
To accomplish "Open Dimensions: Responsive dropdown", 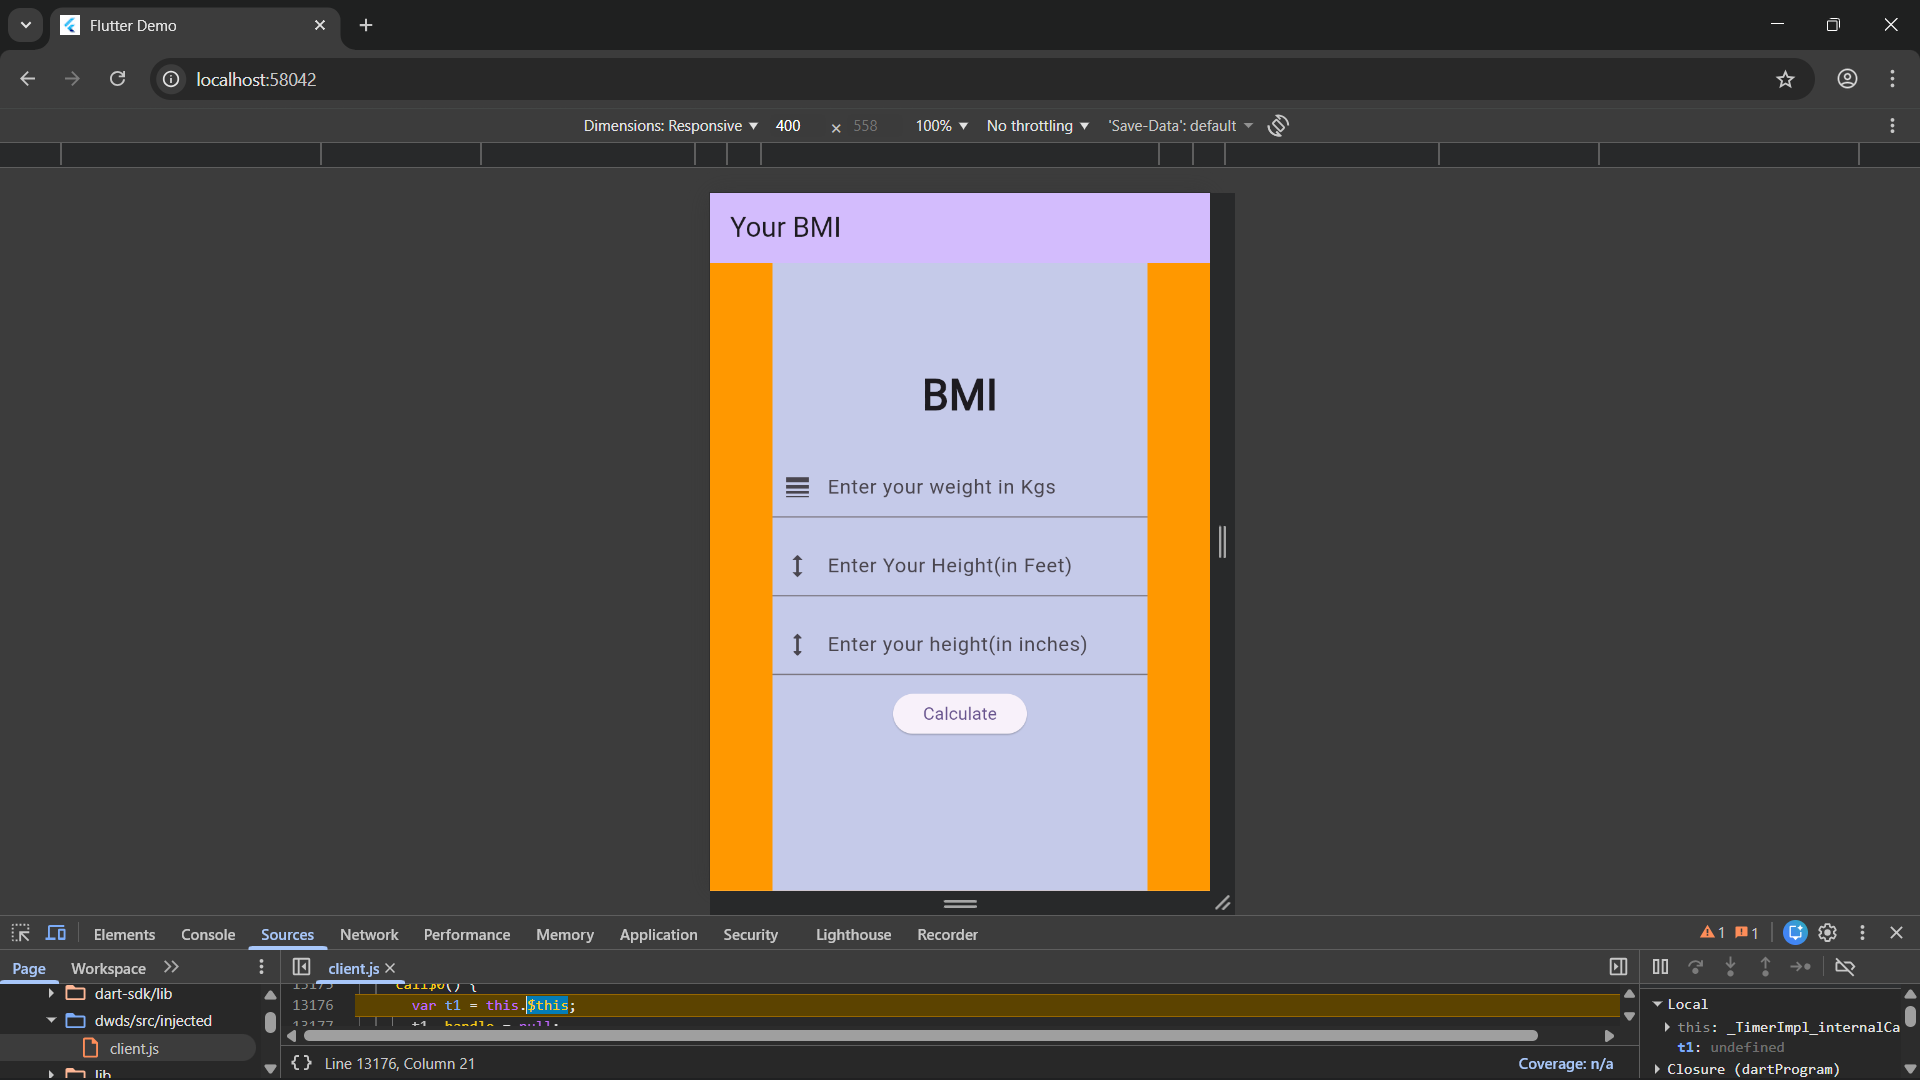I will coord(670,126).
